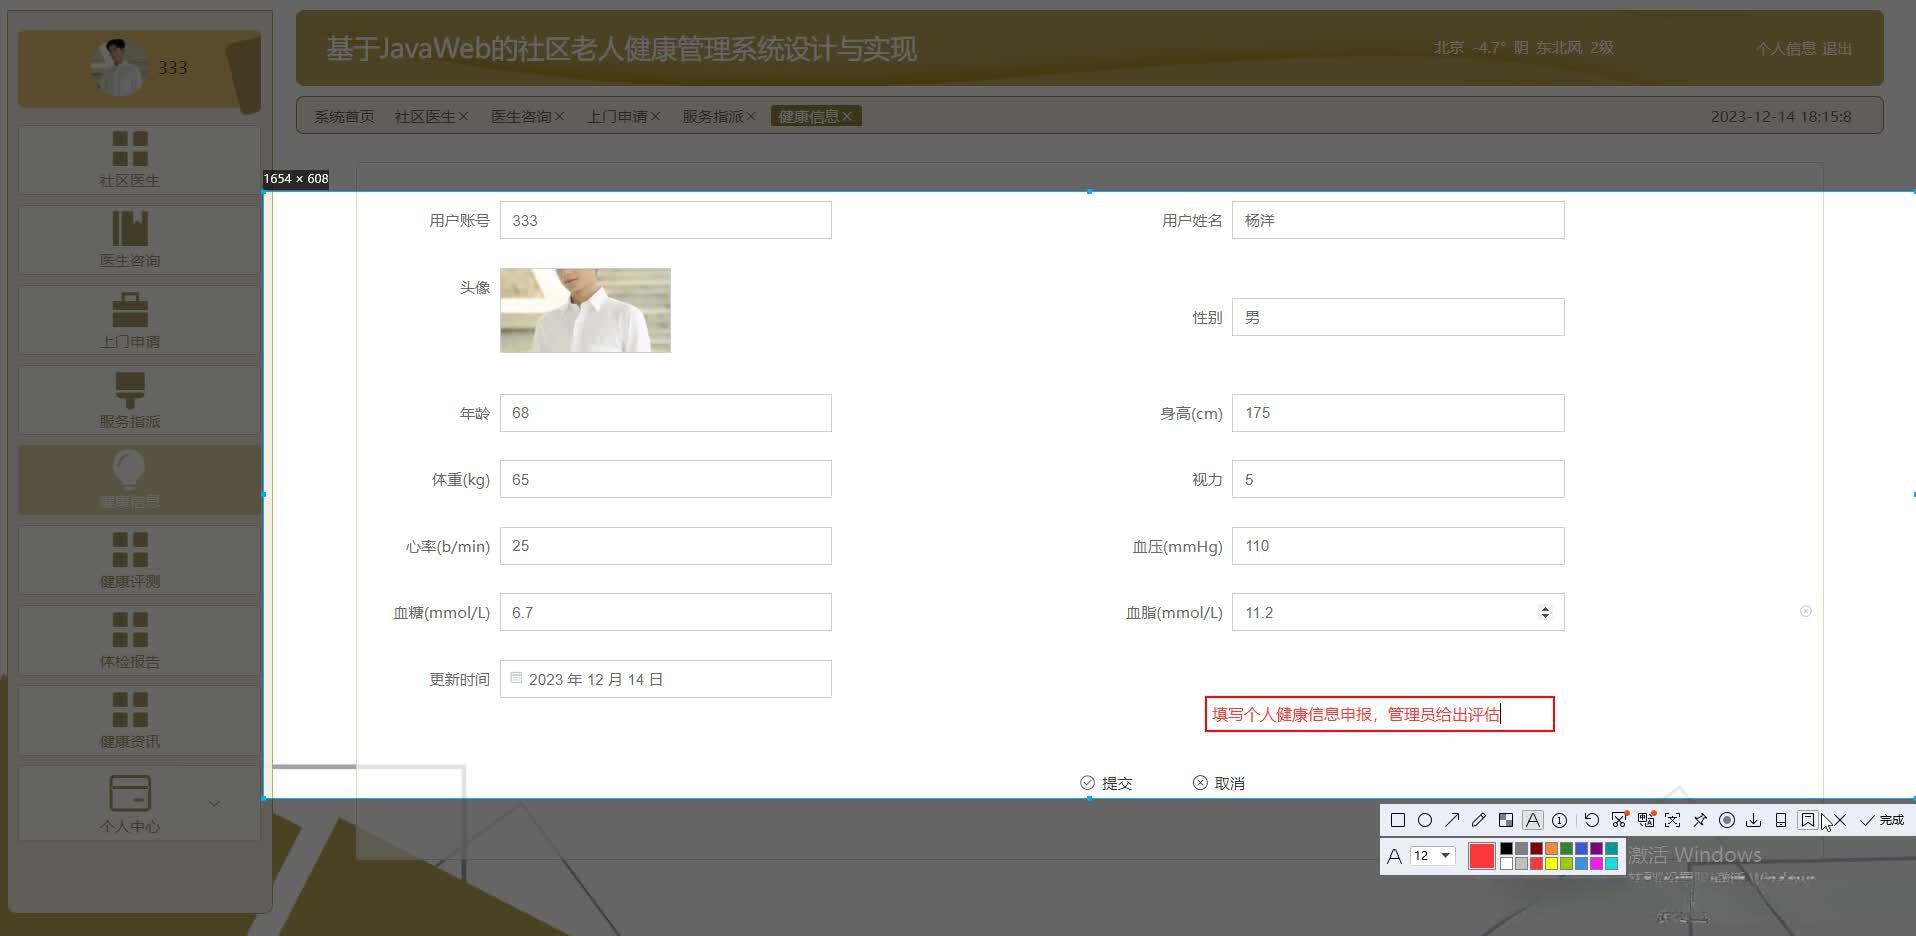
Task: Click the 提交 submit button
Action: coord(1106,783)
